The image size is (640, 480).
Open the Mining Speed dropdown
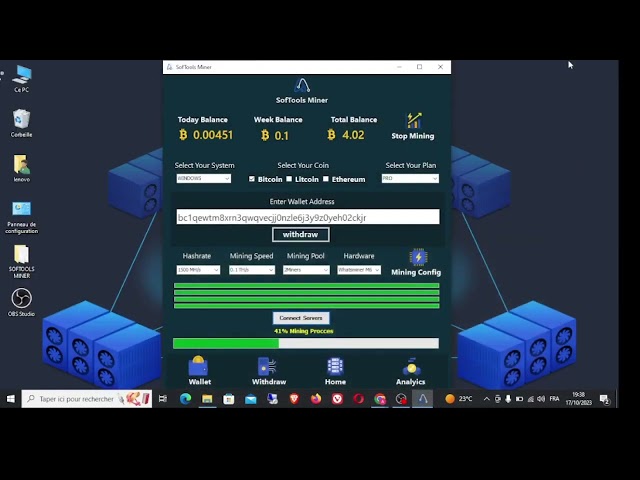tap(252, 270)
